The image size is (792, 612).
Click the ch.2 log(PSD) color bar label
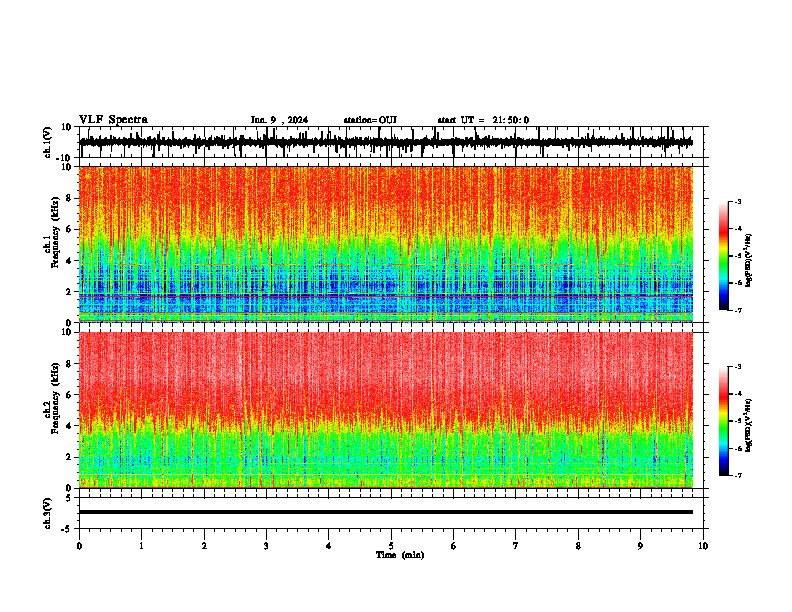click(x=749, y=425)
